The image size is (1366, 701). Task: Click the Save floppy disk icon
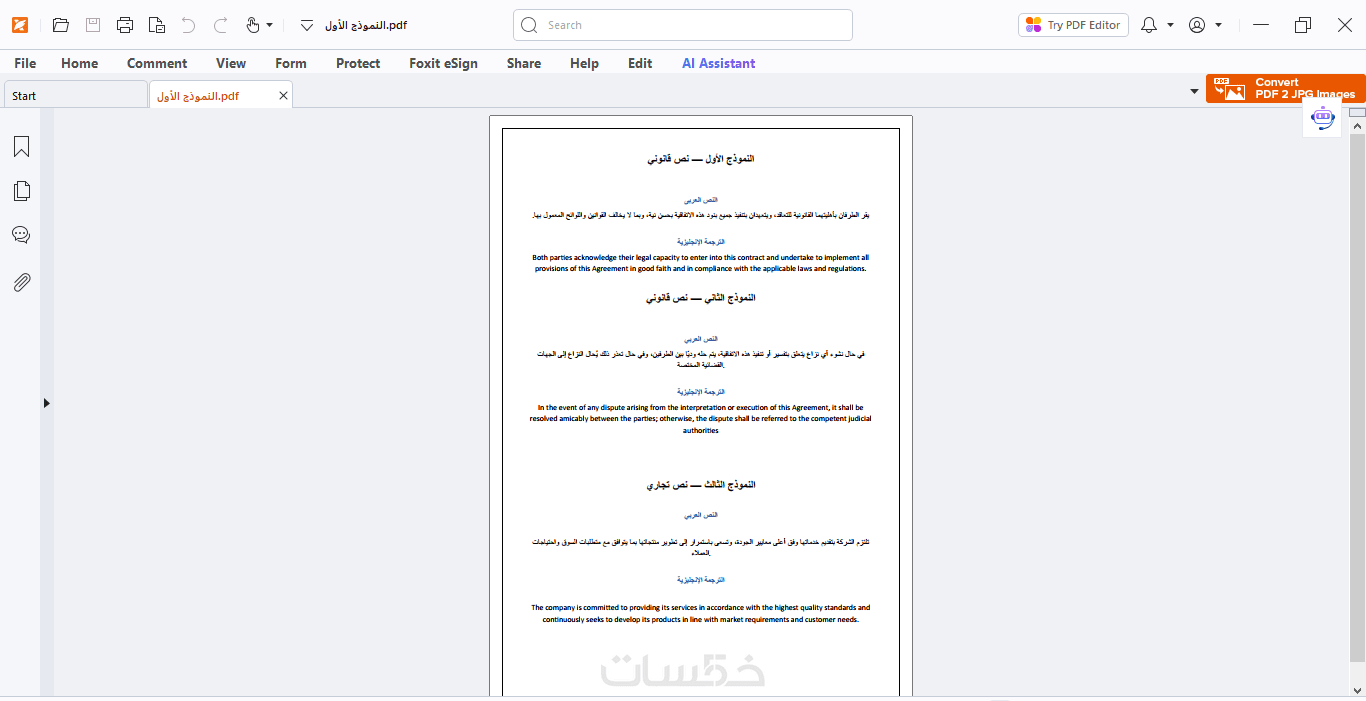pos(93,25)
